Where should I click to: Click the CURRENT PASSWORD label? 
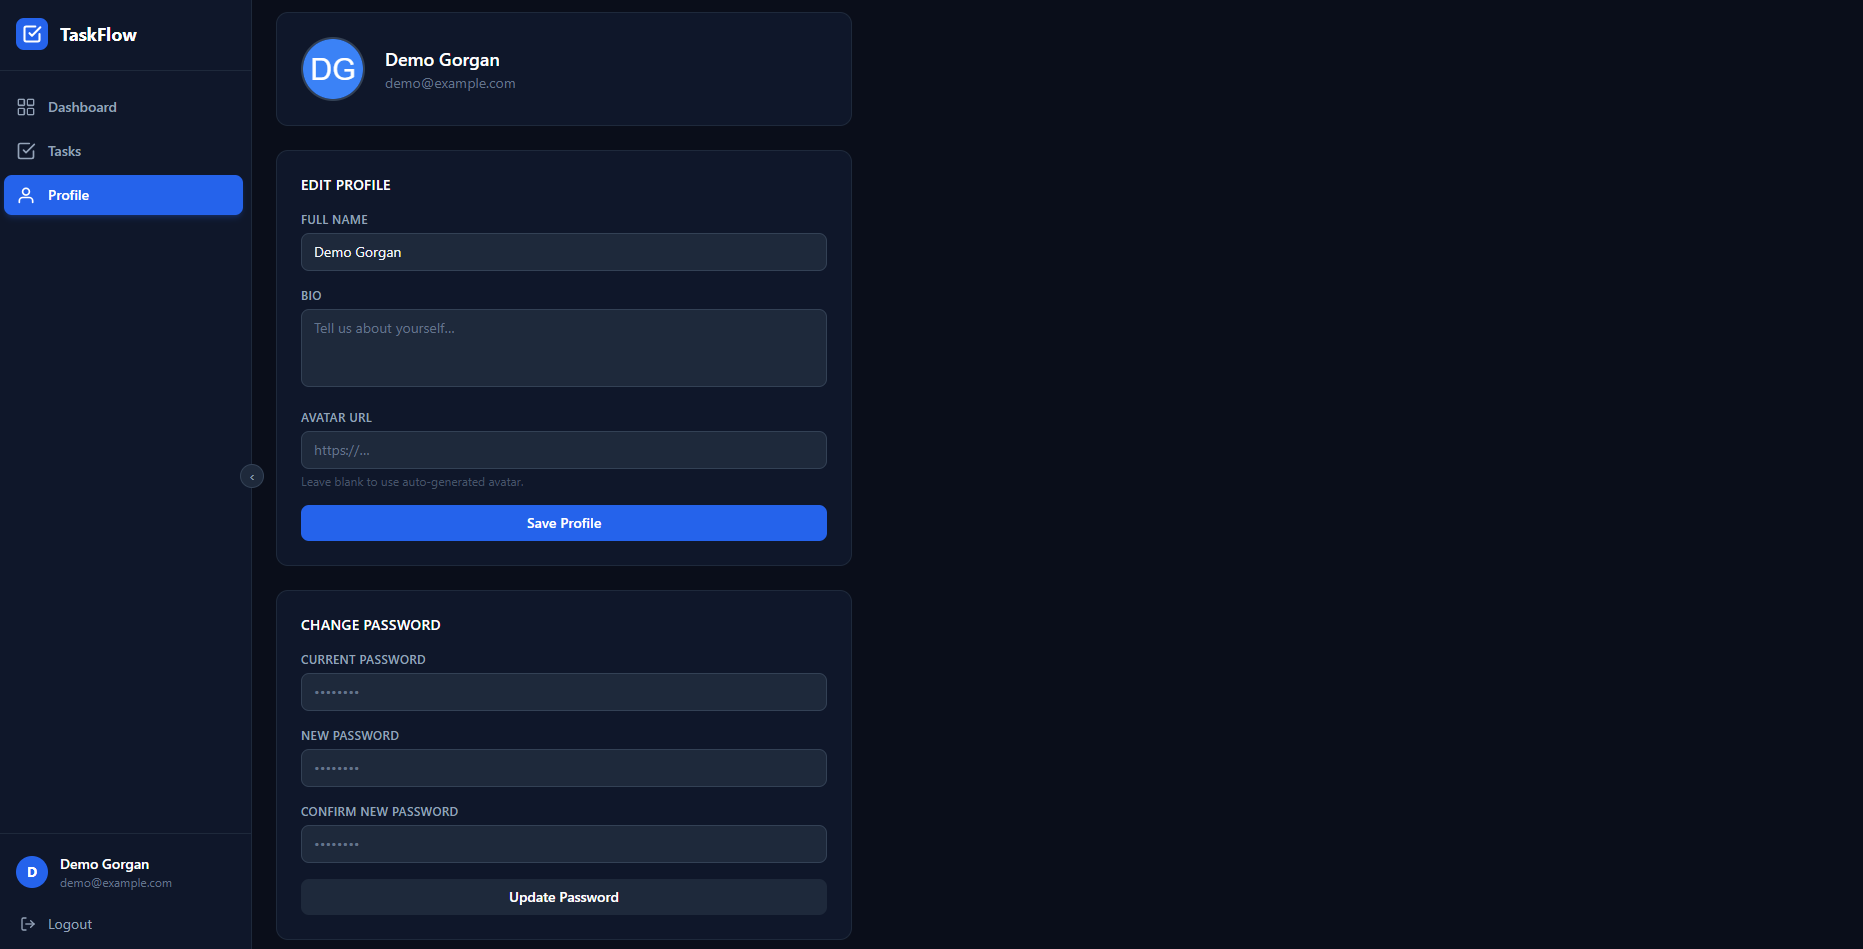coord(363,660)
